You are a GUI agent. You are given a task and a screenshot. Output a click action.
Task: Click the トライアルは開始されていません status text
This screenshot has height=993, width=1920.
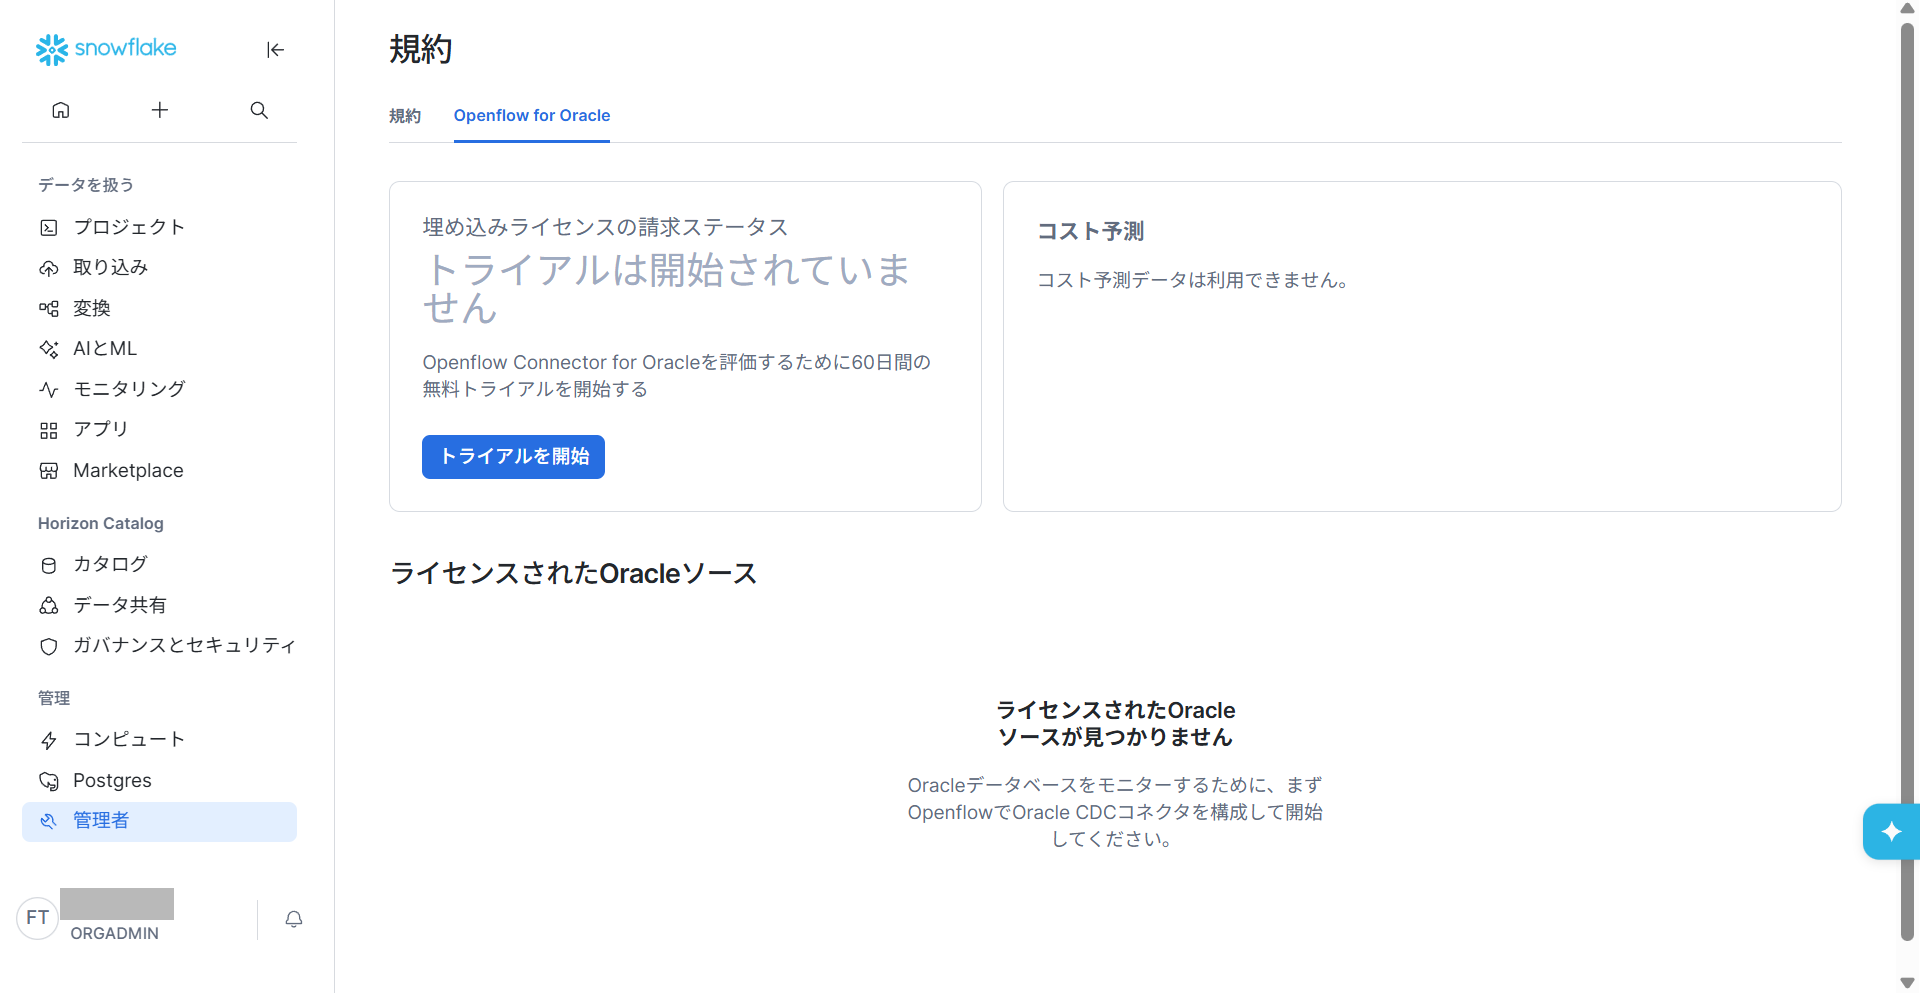pyautogui.click(x=666, y=288)
